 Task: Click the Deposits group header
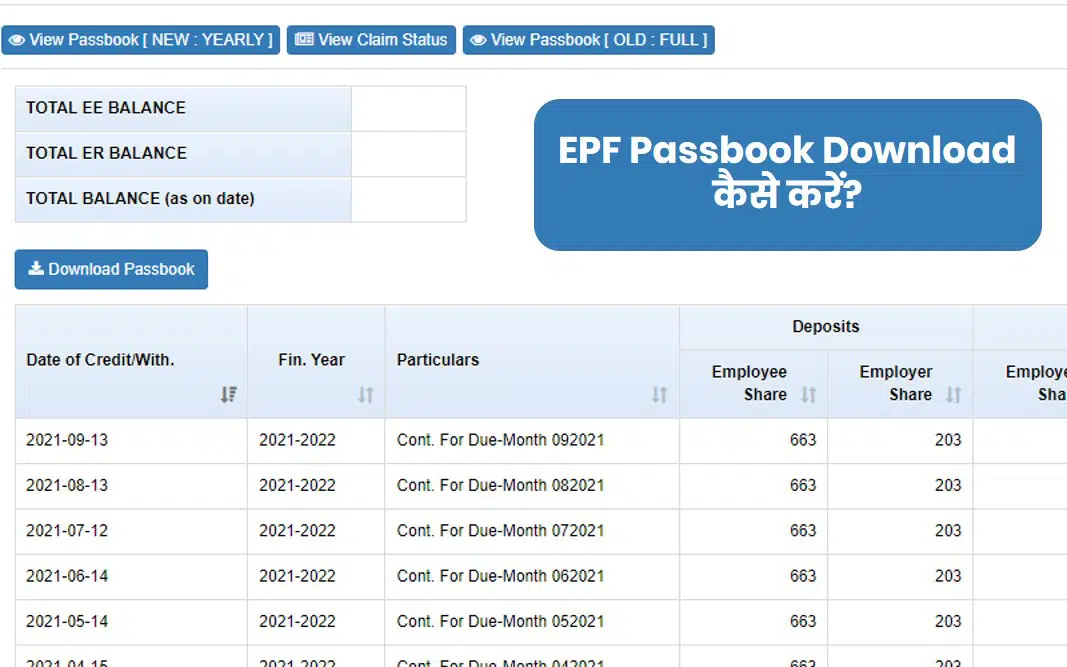(x=825, y=327)
